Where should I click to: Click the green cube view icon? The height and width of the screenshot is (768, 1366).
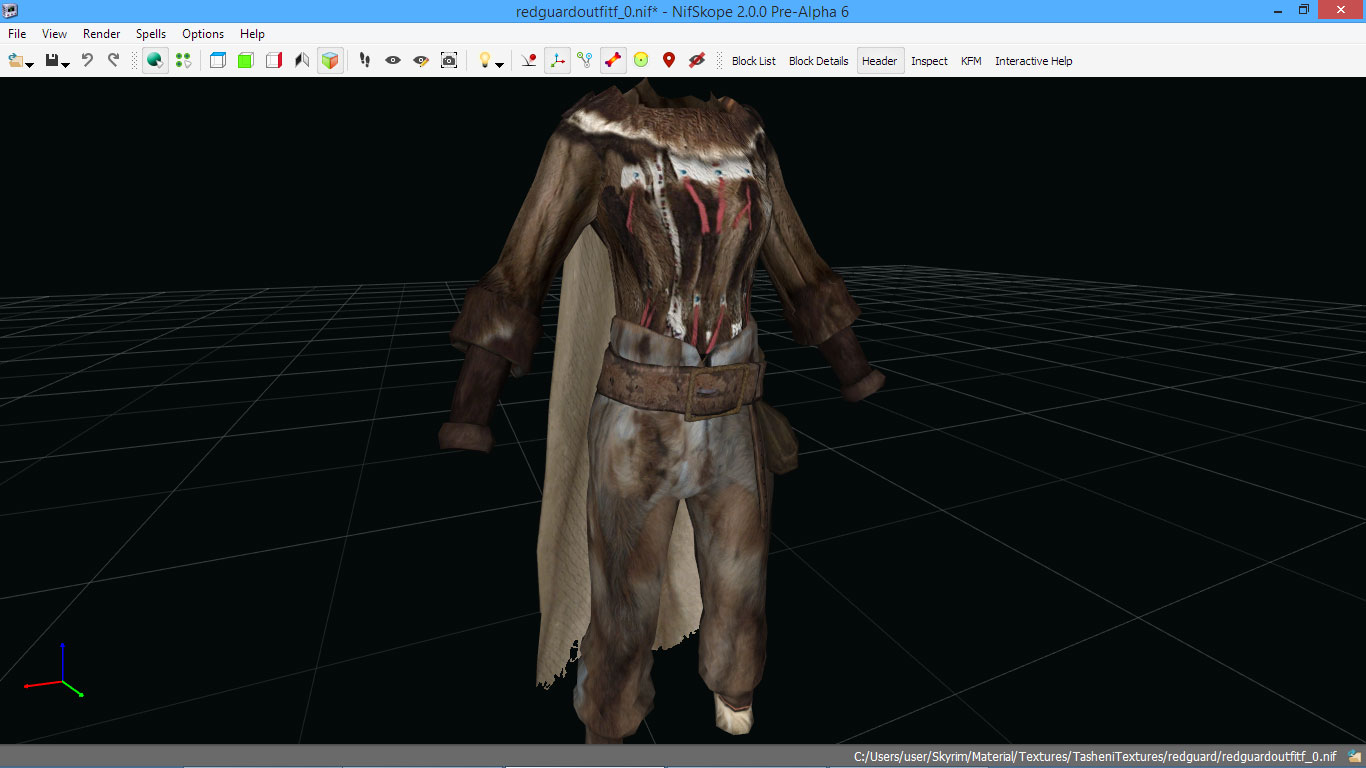(245, 61)
